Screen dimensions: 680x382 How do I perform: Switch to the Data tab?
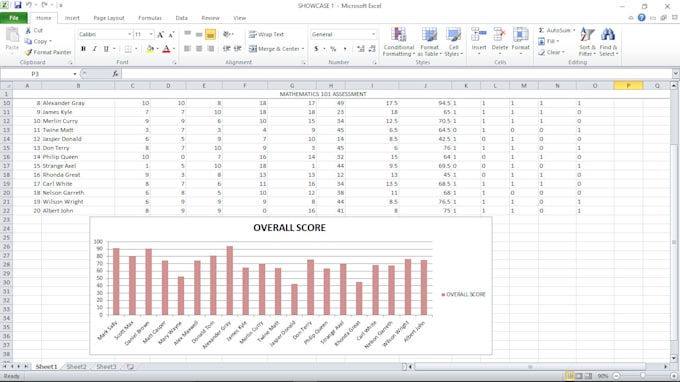coord(182,18)
